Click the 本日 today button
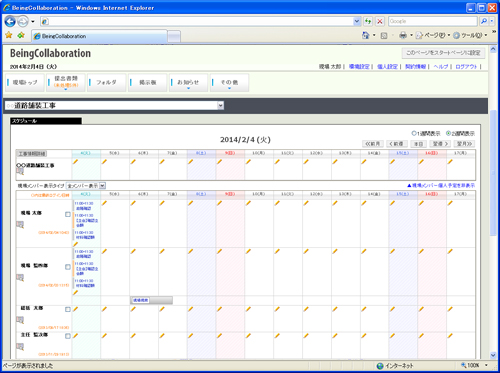Image resolution: width=500 pixels, height=373 pixels. coord(418,144)
